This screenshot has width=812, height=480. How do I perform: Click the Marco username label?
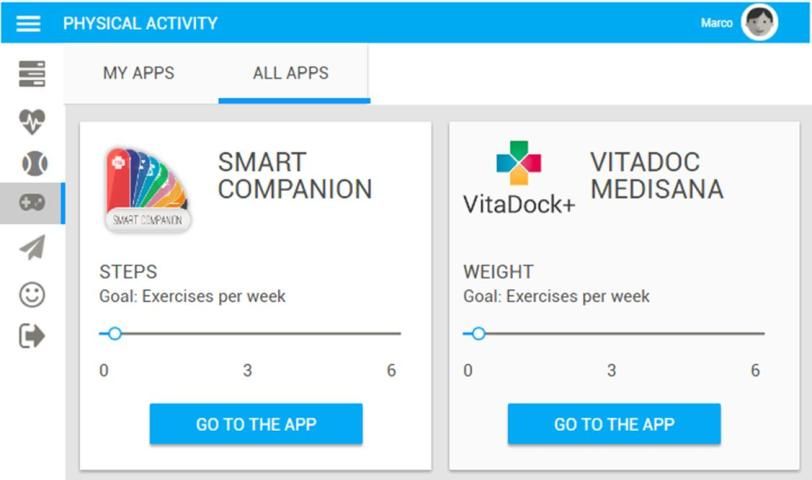[x=716, y=23]
